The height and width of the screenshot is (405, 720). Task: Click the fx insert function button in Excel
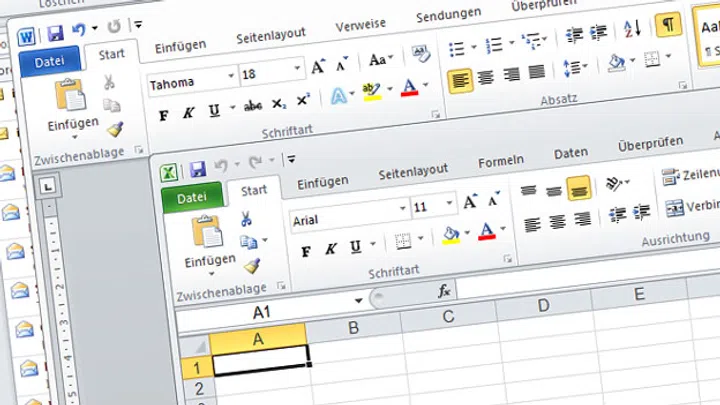coord(444,290)
